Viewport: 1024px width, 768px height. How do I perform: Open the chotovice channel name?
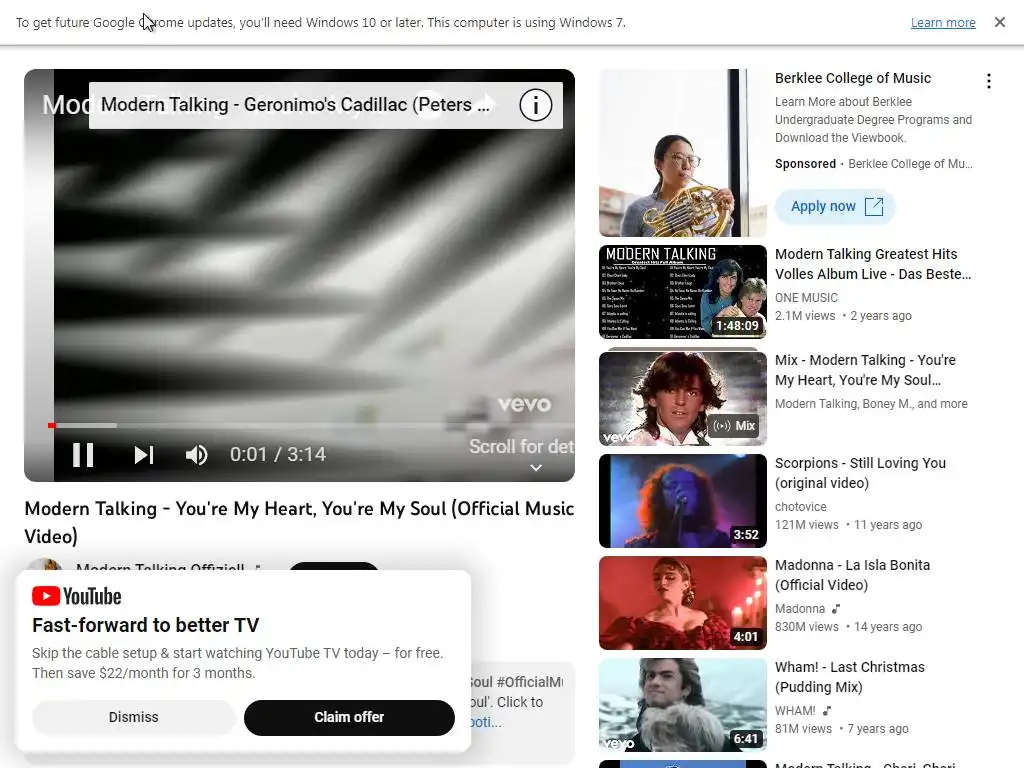click(x=801, y=507)
